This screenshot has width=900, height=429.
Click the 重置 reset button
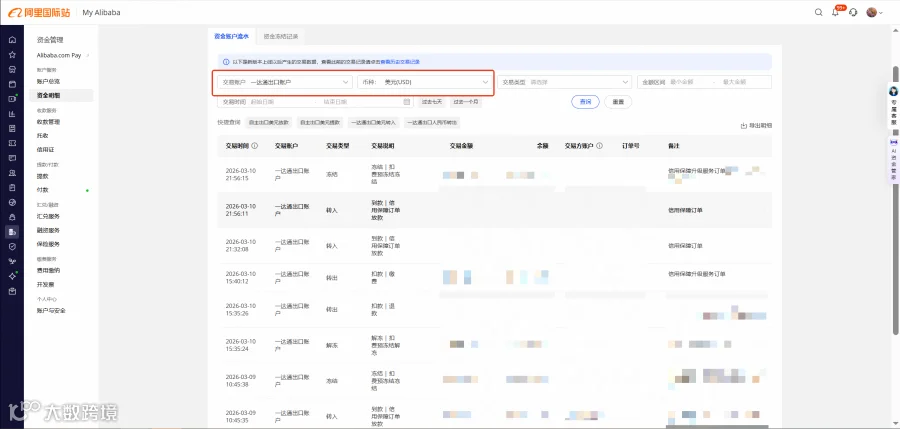point(618,102)
